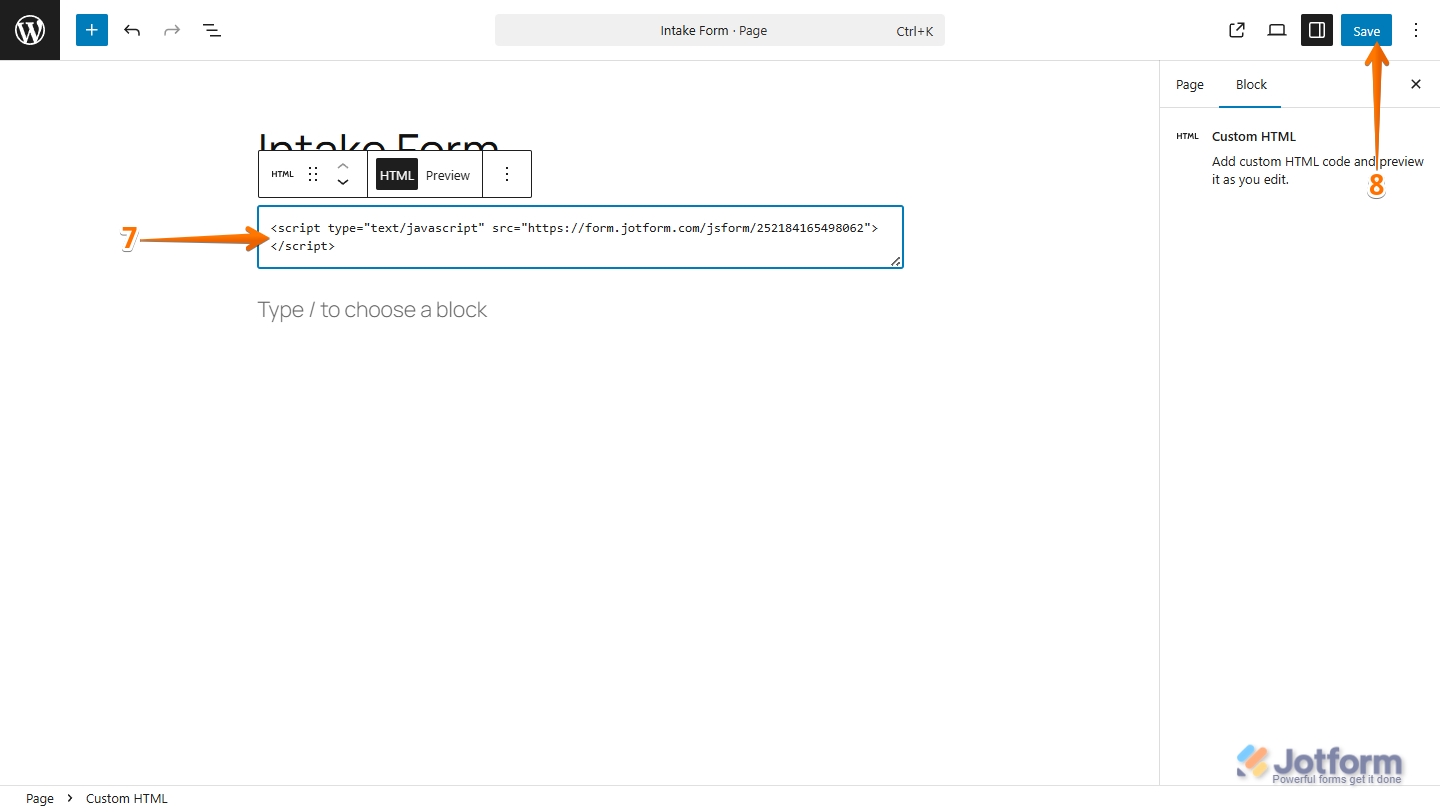Switch to the Block tab
The image size is (1440, 810).
click(x=1251, y=85)
